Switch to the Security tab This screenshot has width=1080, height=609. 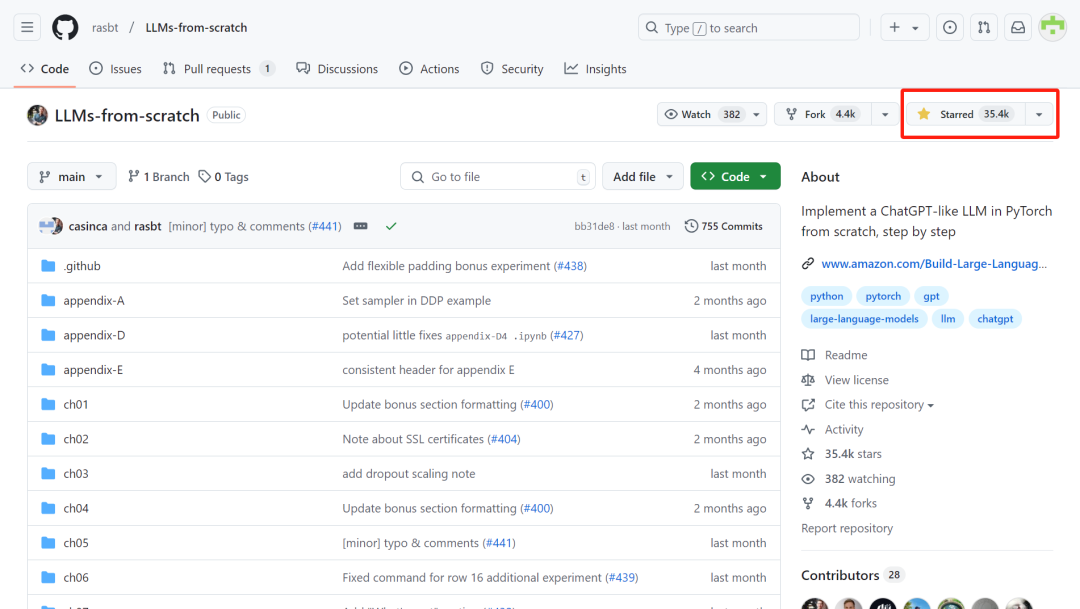point(512,69)
